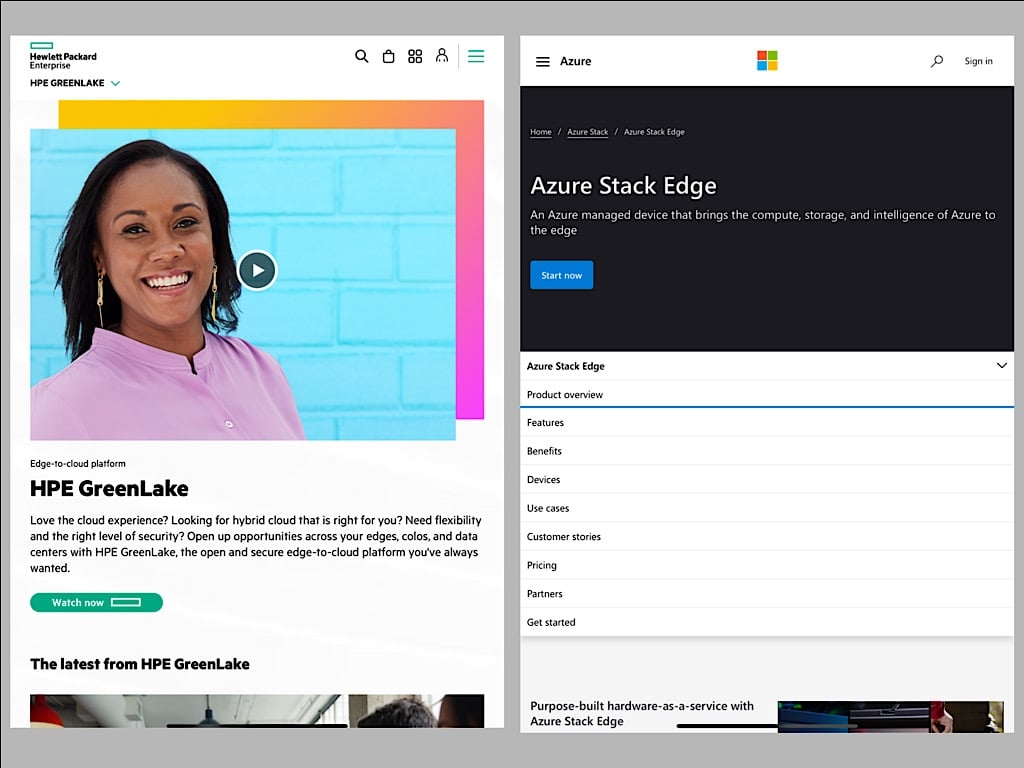The image size is (1024, 768).
Task: Select Pricing menu item
Action: pos(767,565)
